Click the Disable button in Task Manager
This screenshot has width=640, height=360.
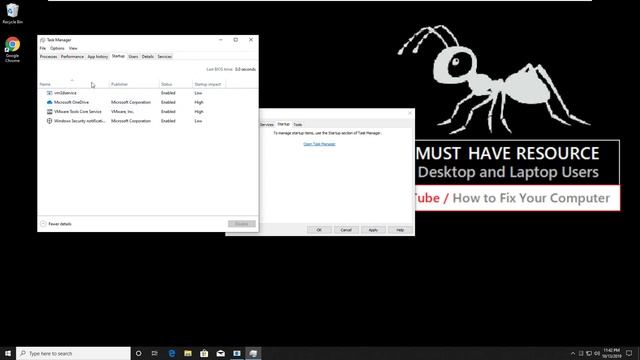pos(242,224)
